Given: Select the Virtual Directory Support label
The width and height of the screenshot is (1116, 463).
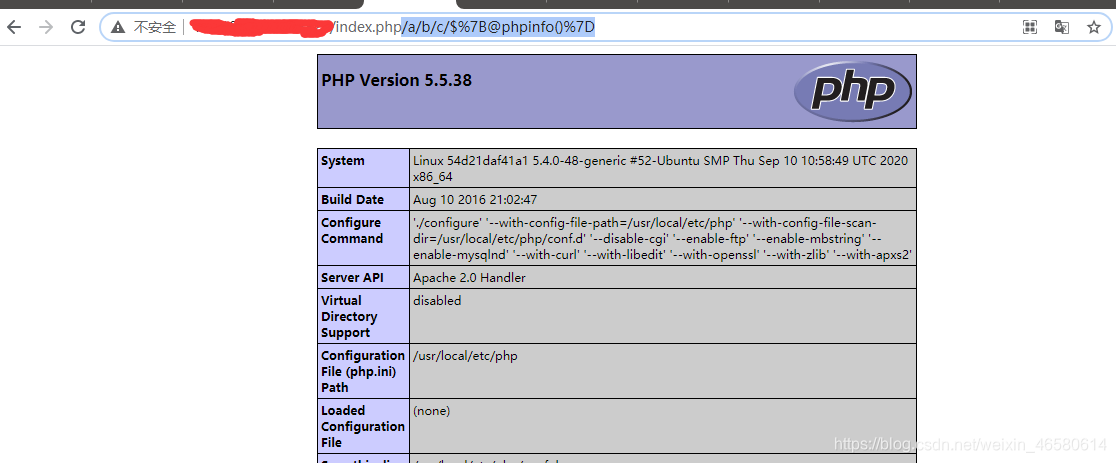Looking at the screenshot, I should point(349,316).
